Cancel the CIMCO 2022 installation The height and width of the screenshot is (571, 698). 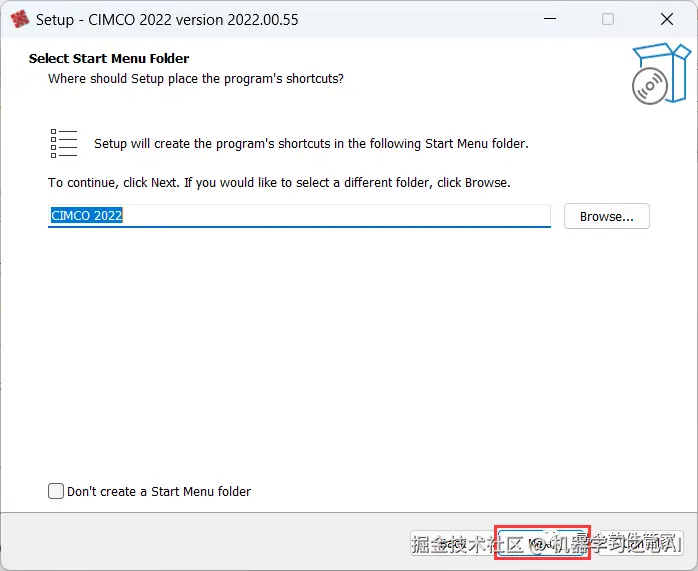pyautogui.click(x=639, y=543)
